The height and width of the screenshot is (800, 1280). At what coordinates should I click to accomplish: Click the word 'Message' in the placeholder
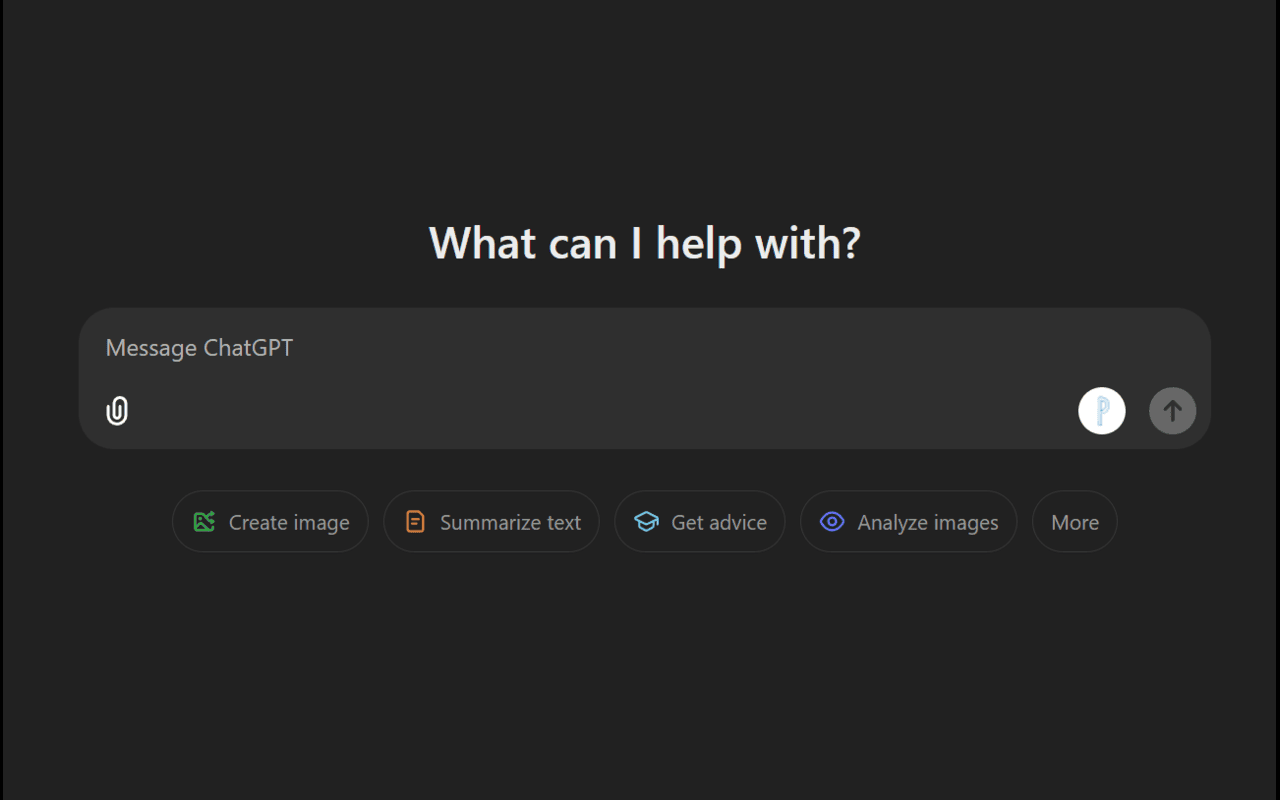[x=151, y=348]
